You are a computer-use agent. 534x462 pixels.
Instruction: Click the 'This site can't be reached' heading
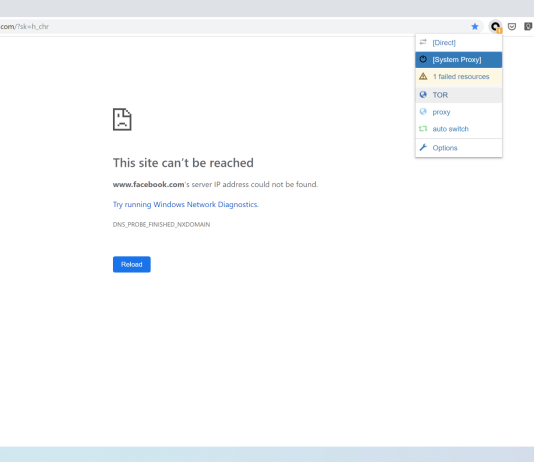point(183,163)
